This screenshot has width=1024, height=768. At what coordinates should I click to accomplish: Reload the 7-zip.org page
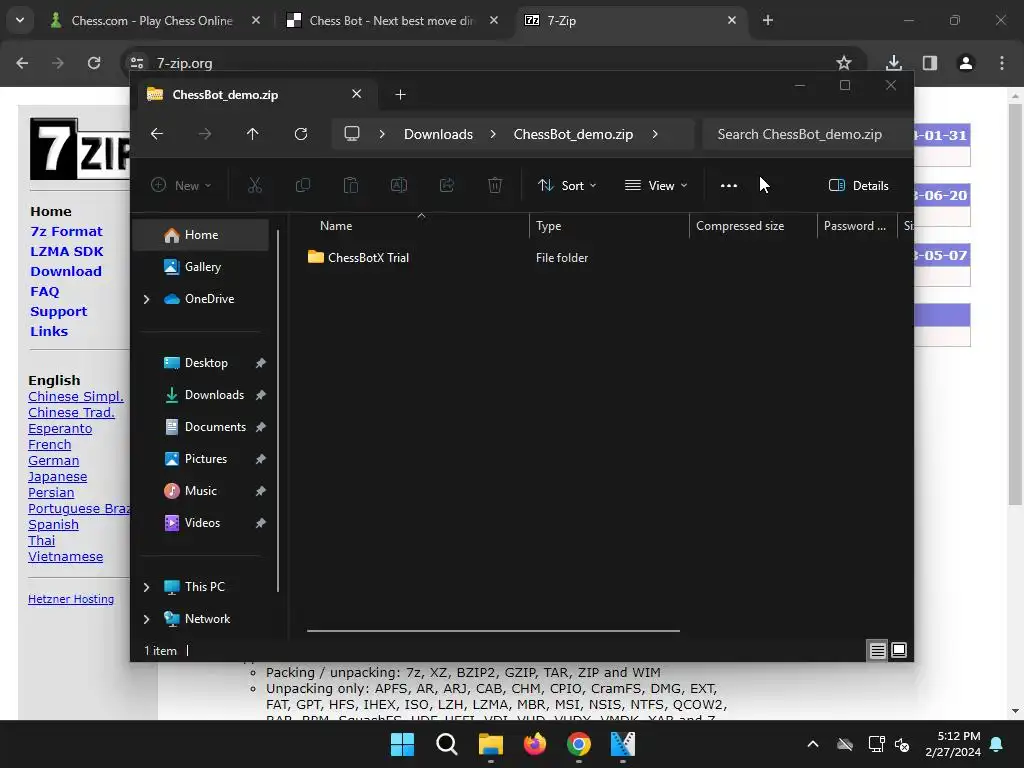pos(94,63)
